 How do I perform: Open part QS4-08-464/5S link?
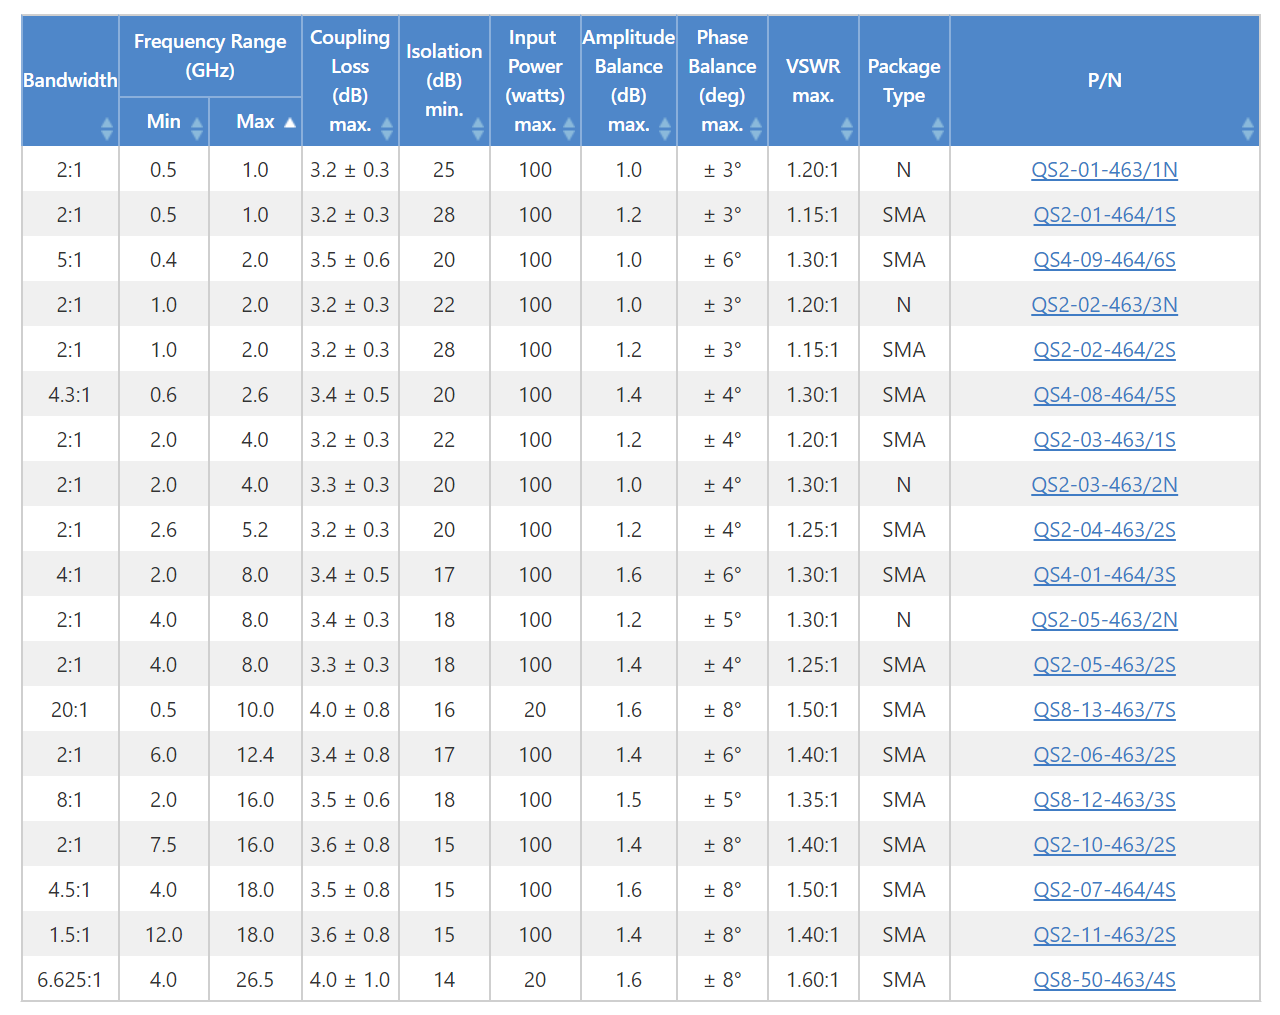1104,395
